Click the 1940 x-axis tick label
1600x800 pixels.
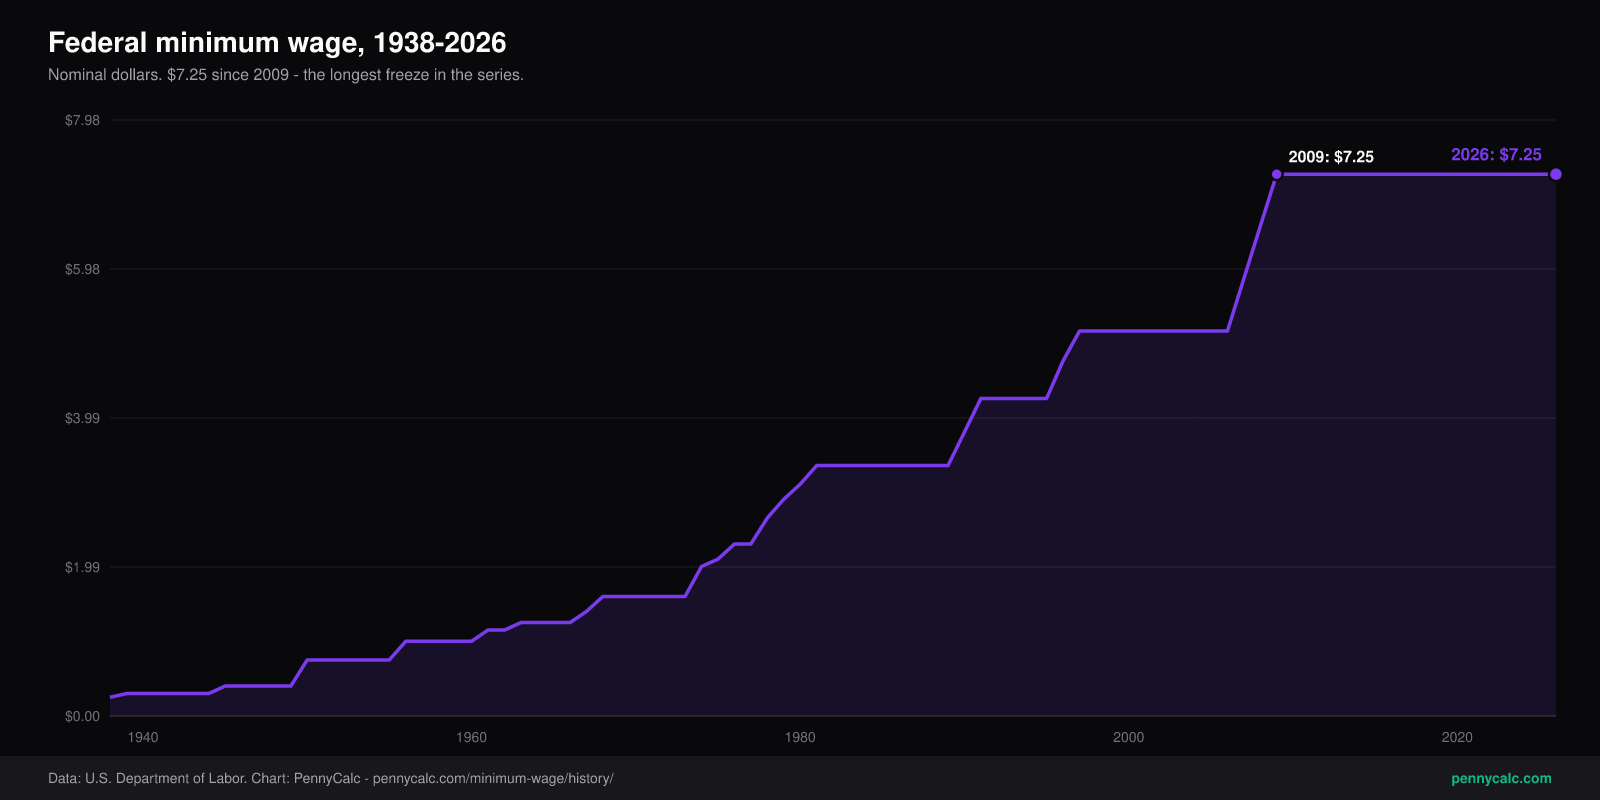click(143, 737)
